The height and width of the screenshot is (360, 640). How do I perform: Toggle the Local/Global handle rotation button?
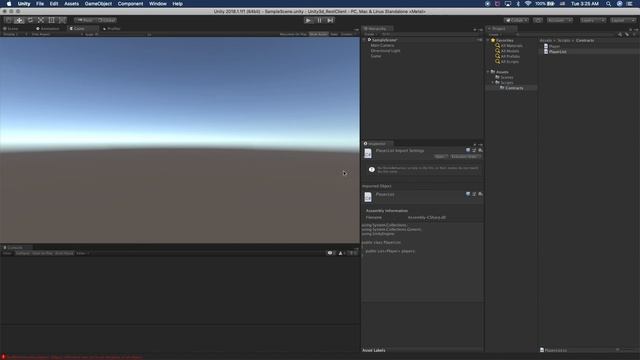107,20
